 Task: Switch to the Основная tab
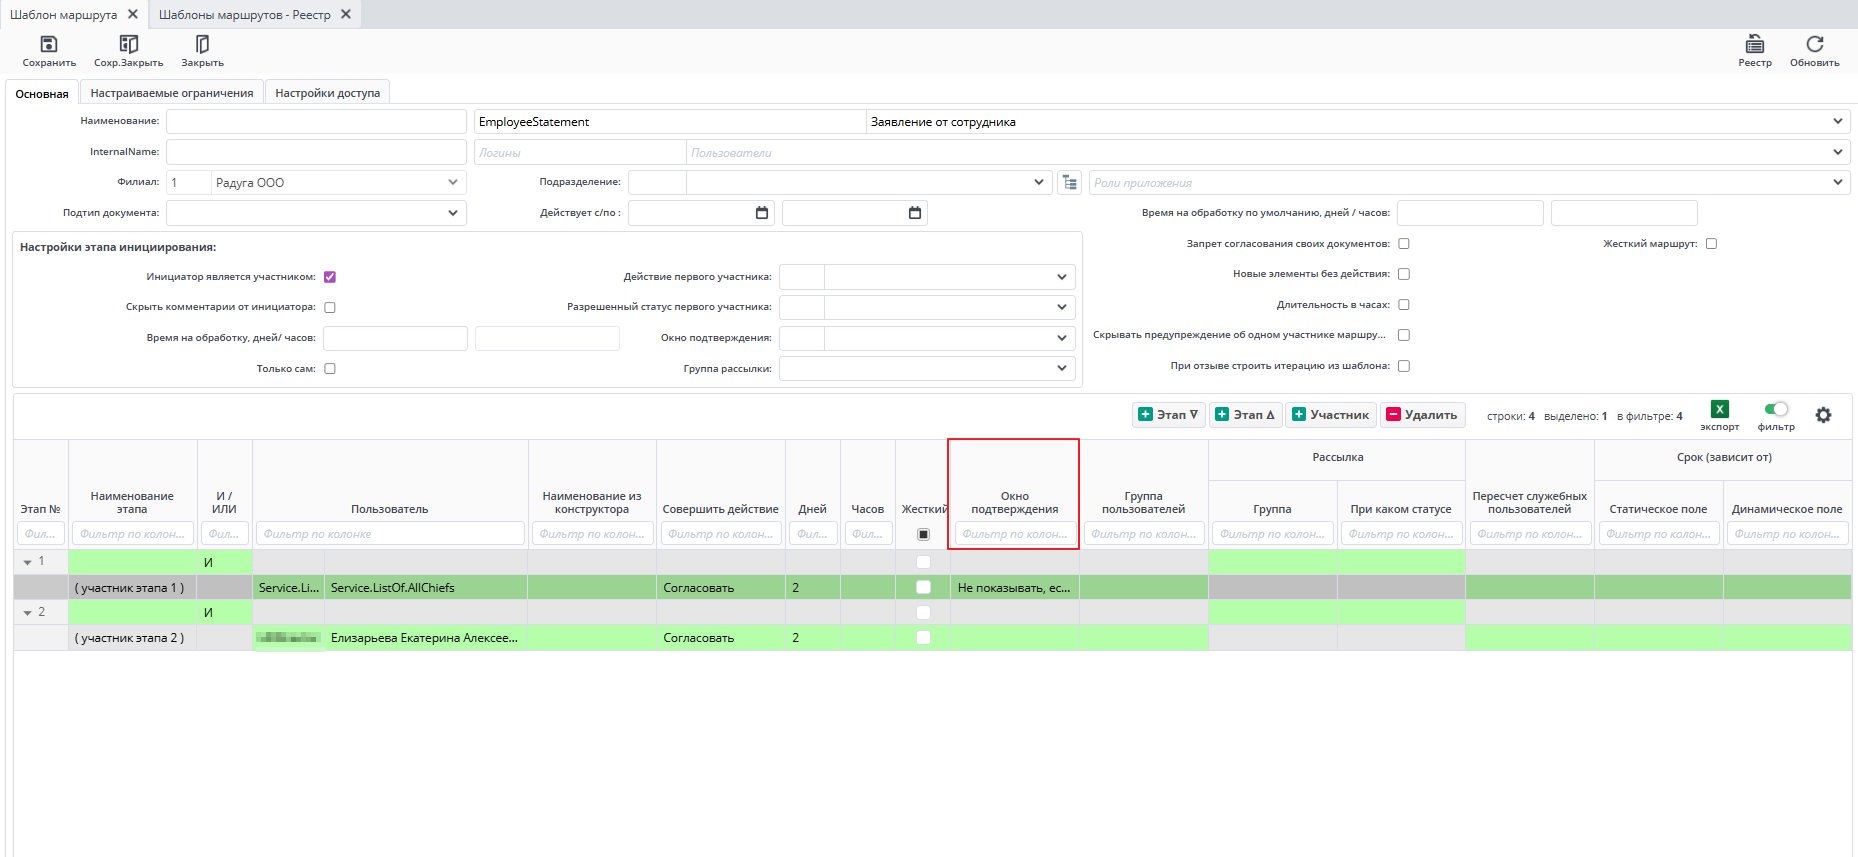point(42,93)
